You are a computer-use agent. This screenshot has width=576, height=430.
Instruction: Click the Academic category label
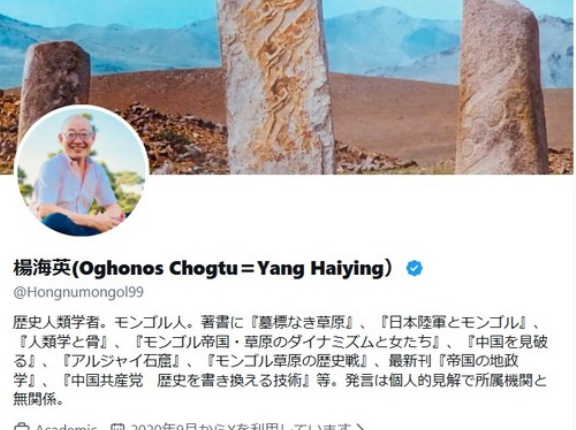66,427
